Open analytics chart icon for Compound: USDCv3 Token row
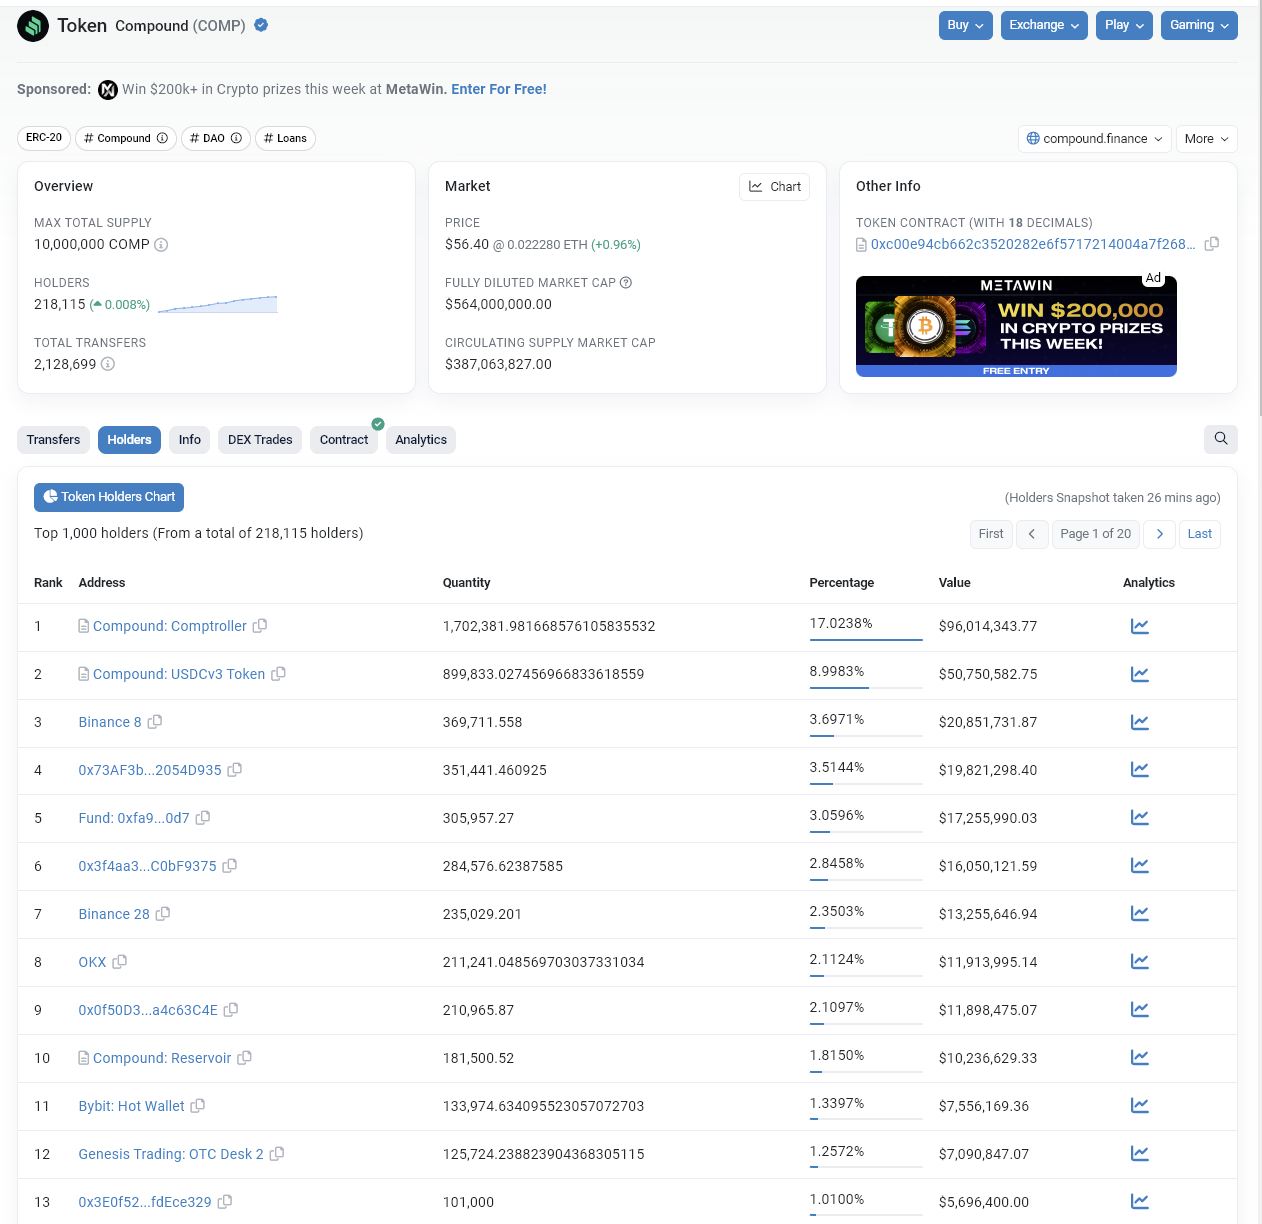 1139,674
